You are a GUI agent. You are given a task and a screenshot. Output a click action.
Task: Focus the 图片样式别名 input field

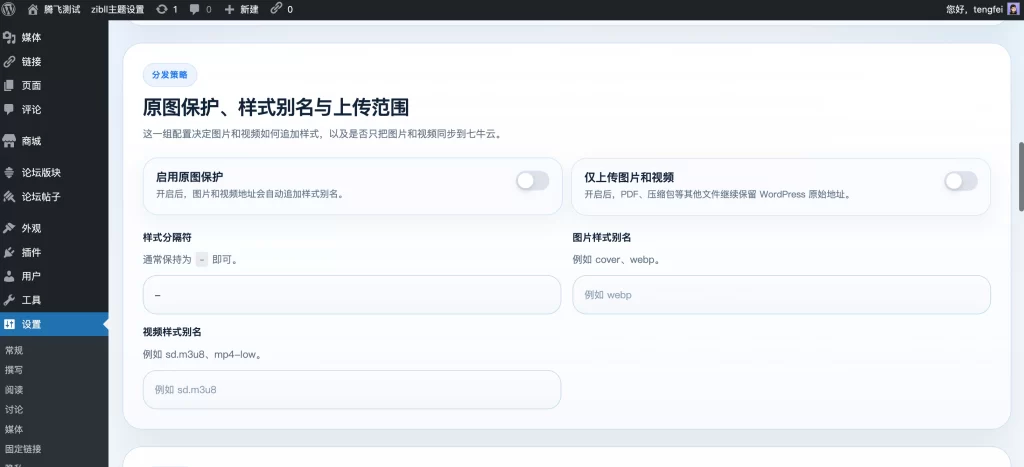coord(782,295)
